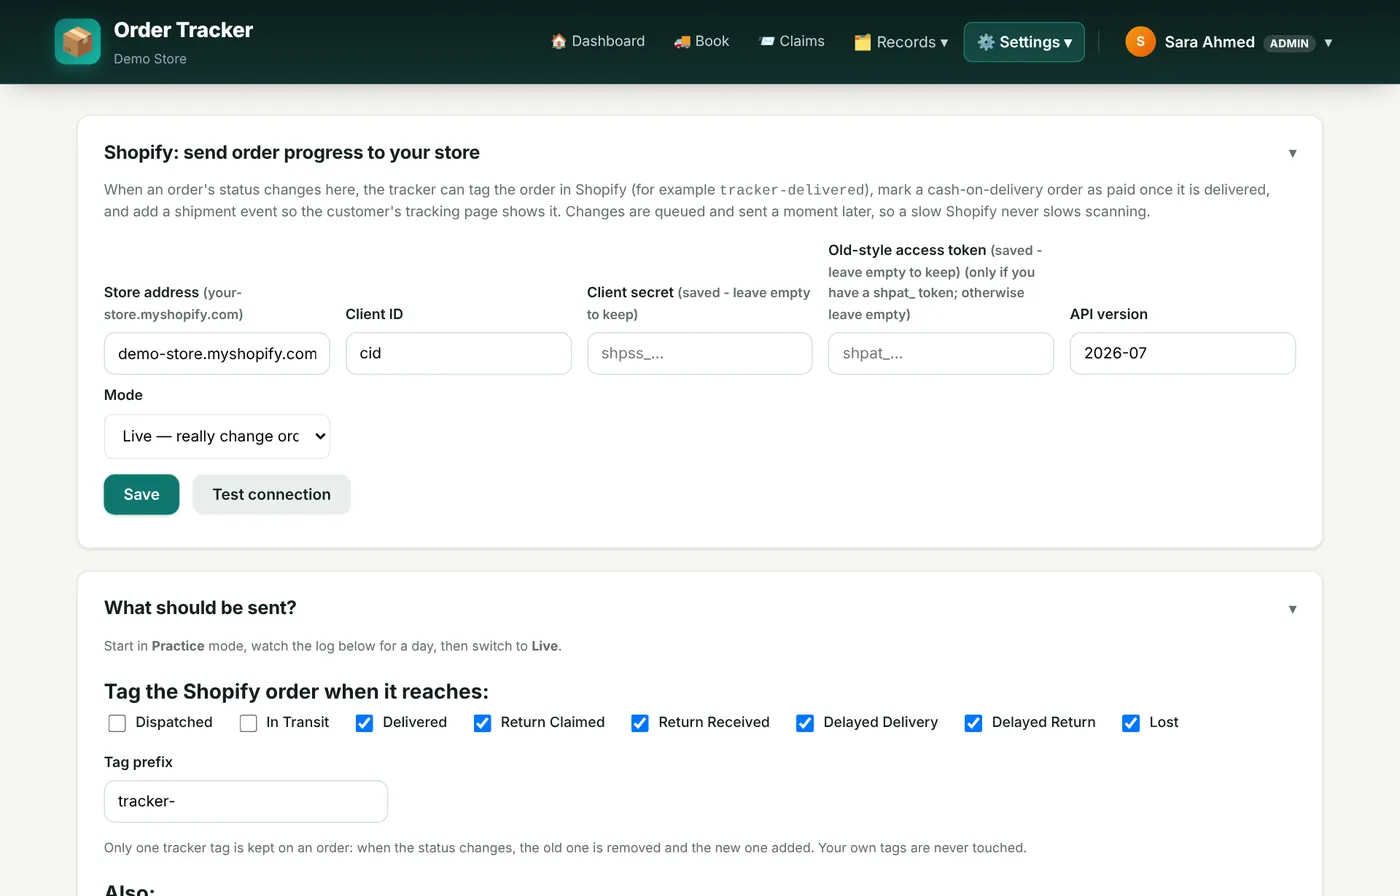Uncheck the Return Received checkbox
1400x896 pixels.
(x=640, y=723)
